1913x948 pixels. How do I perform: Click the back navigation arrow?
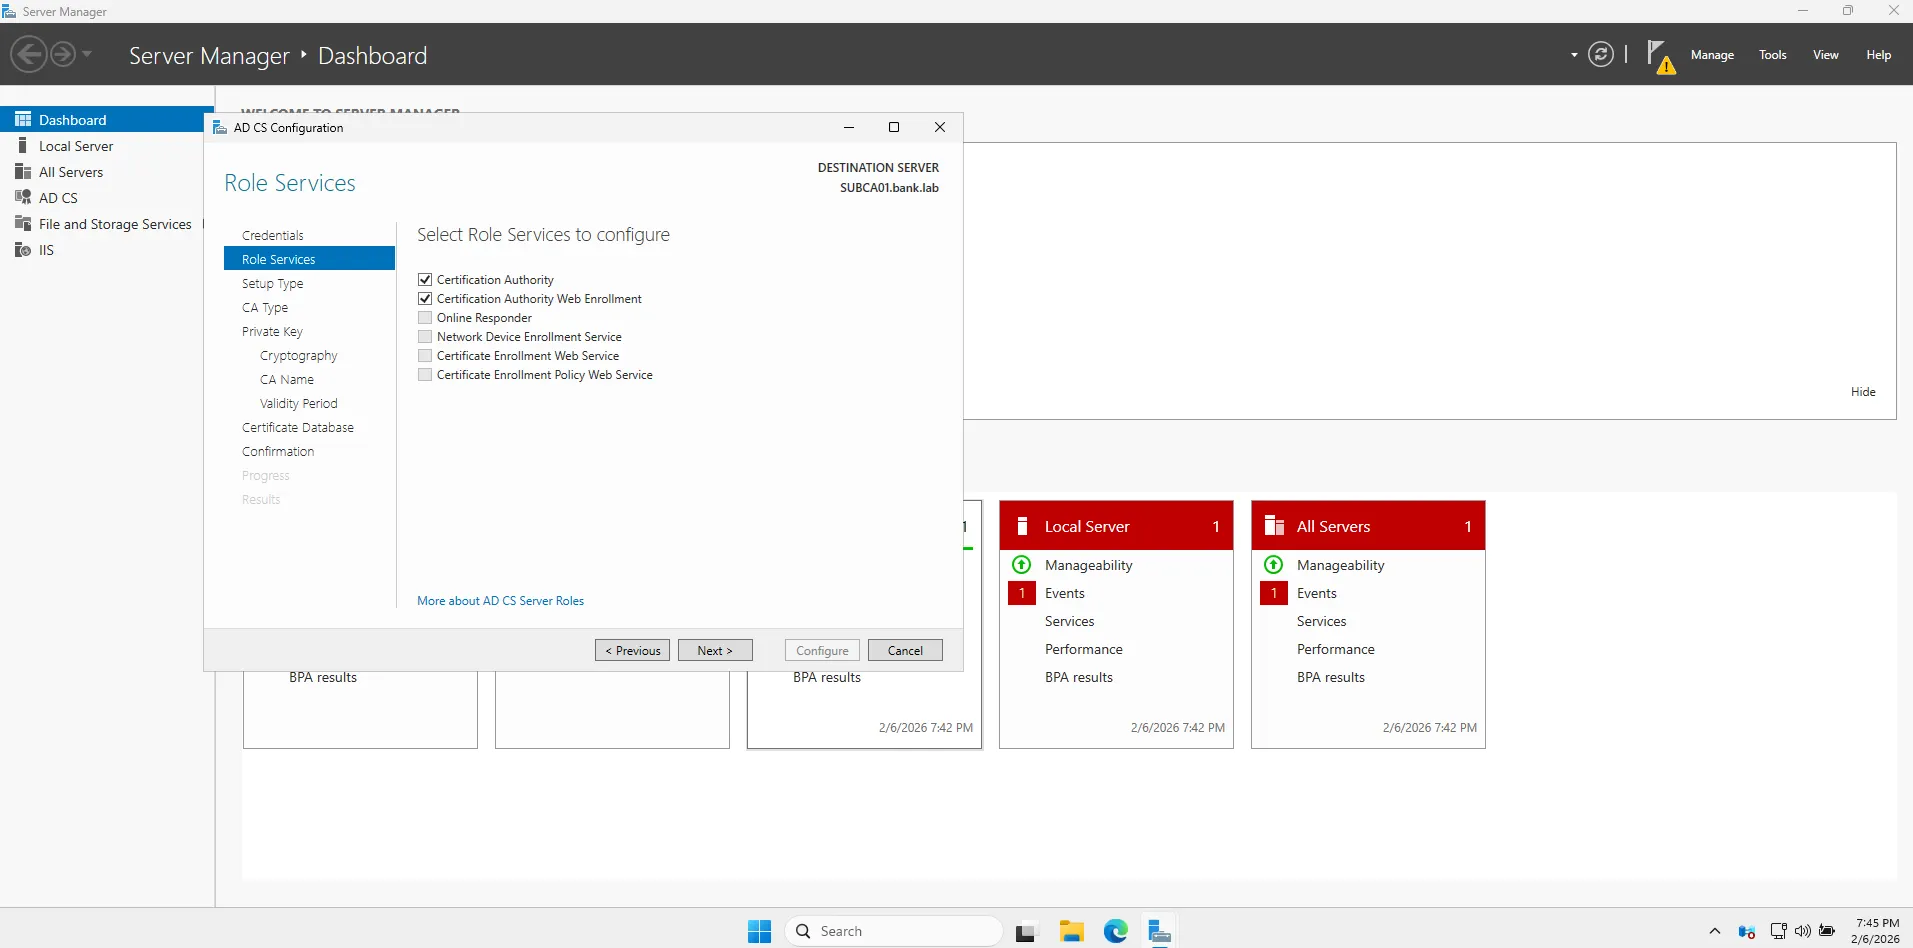tap(27, 54)
